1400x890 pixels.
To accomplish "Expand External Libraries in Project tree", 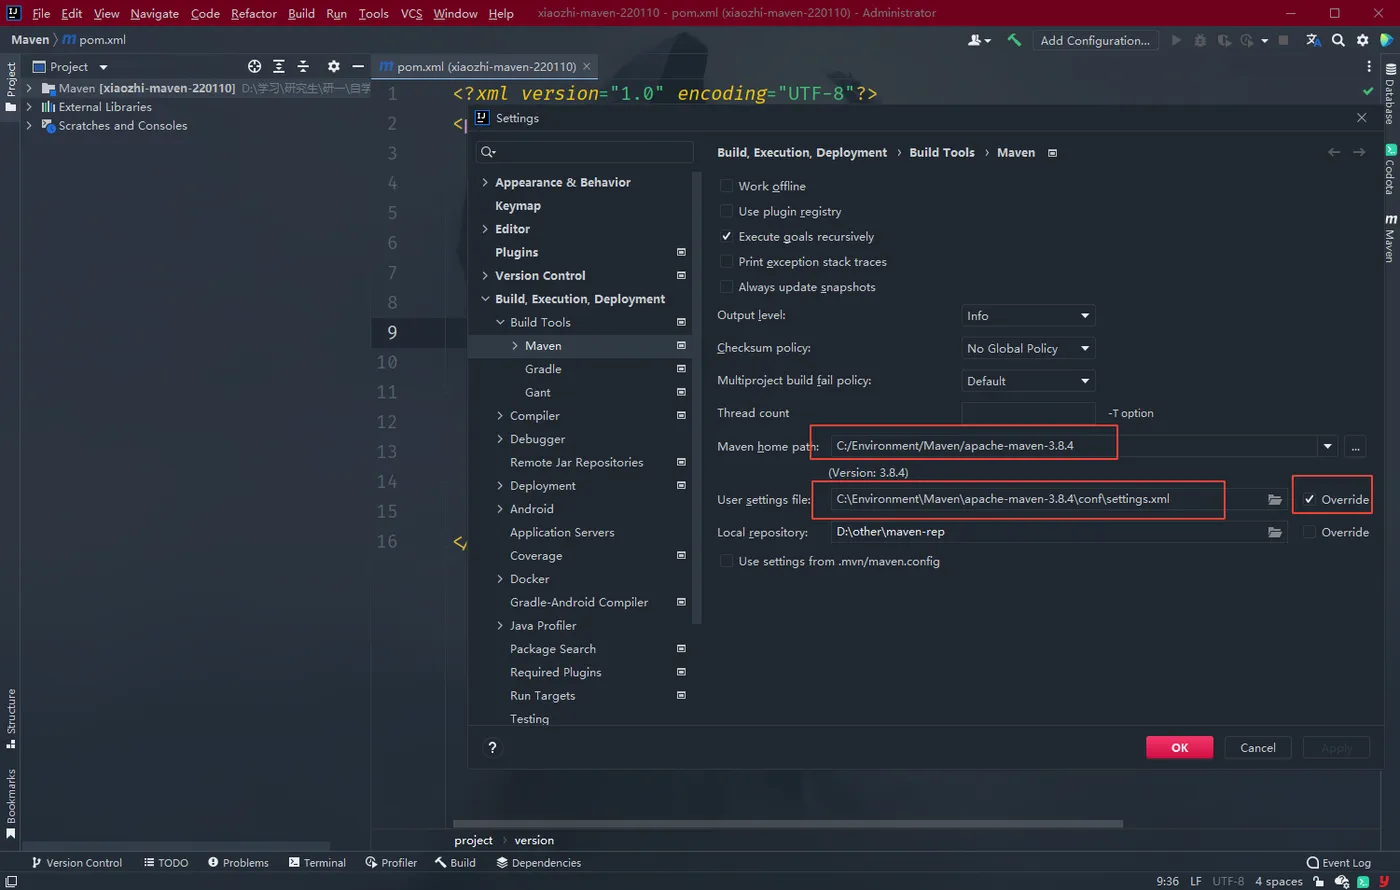I will pos(29,107).
